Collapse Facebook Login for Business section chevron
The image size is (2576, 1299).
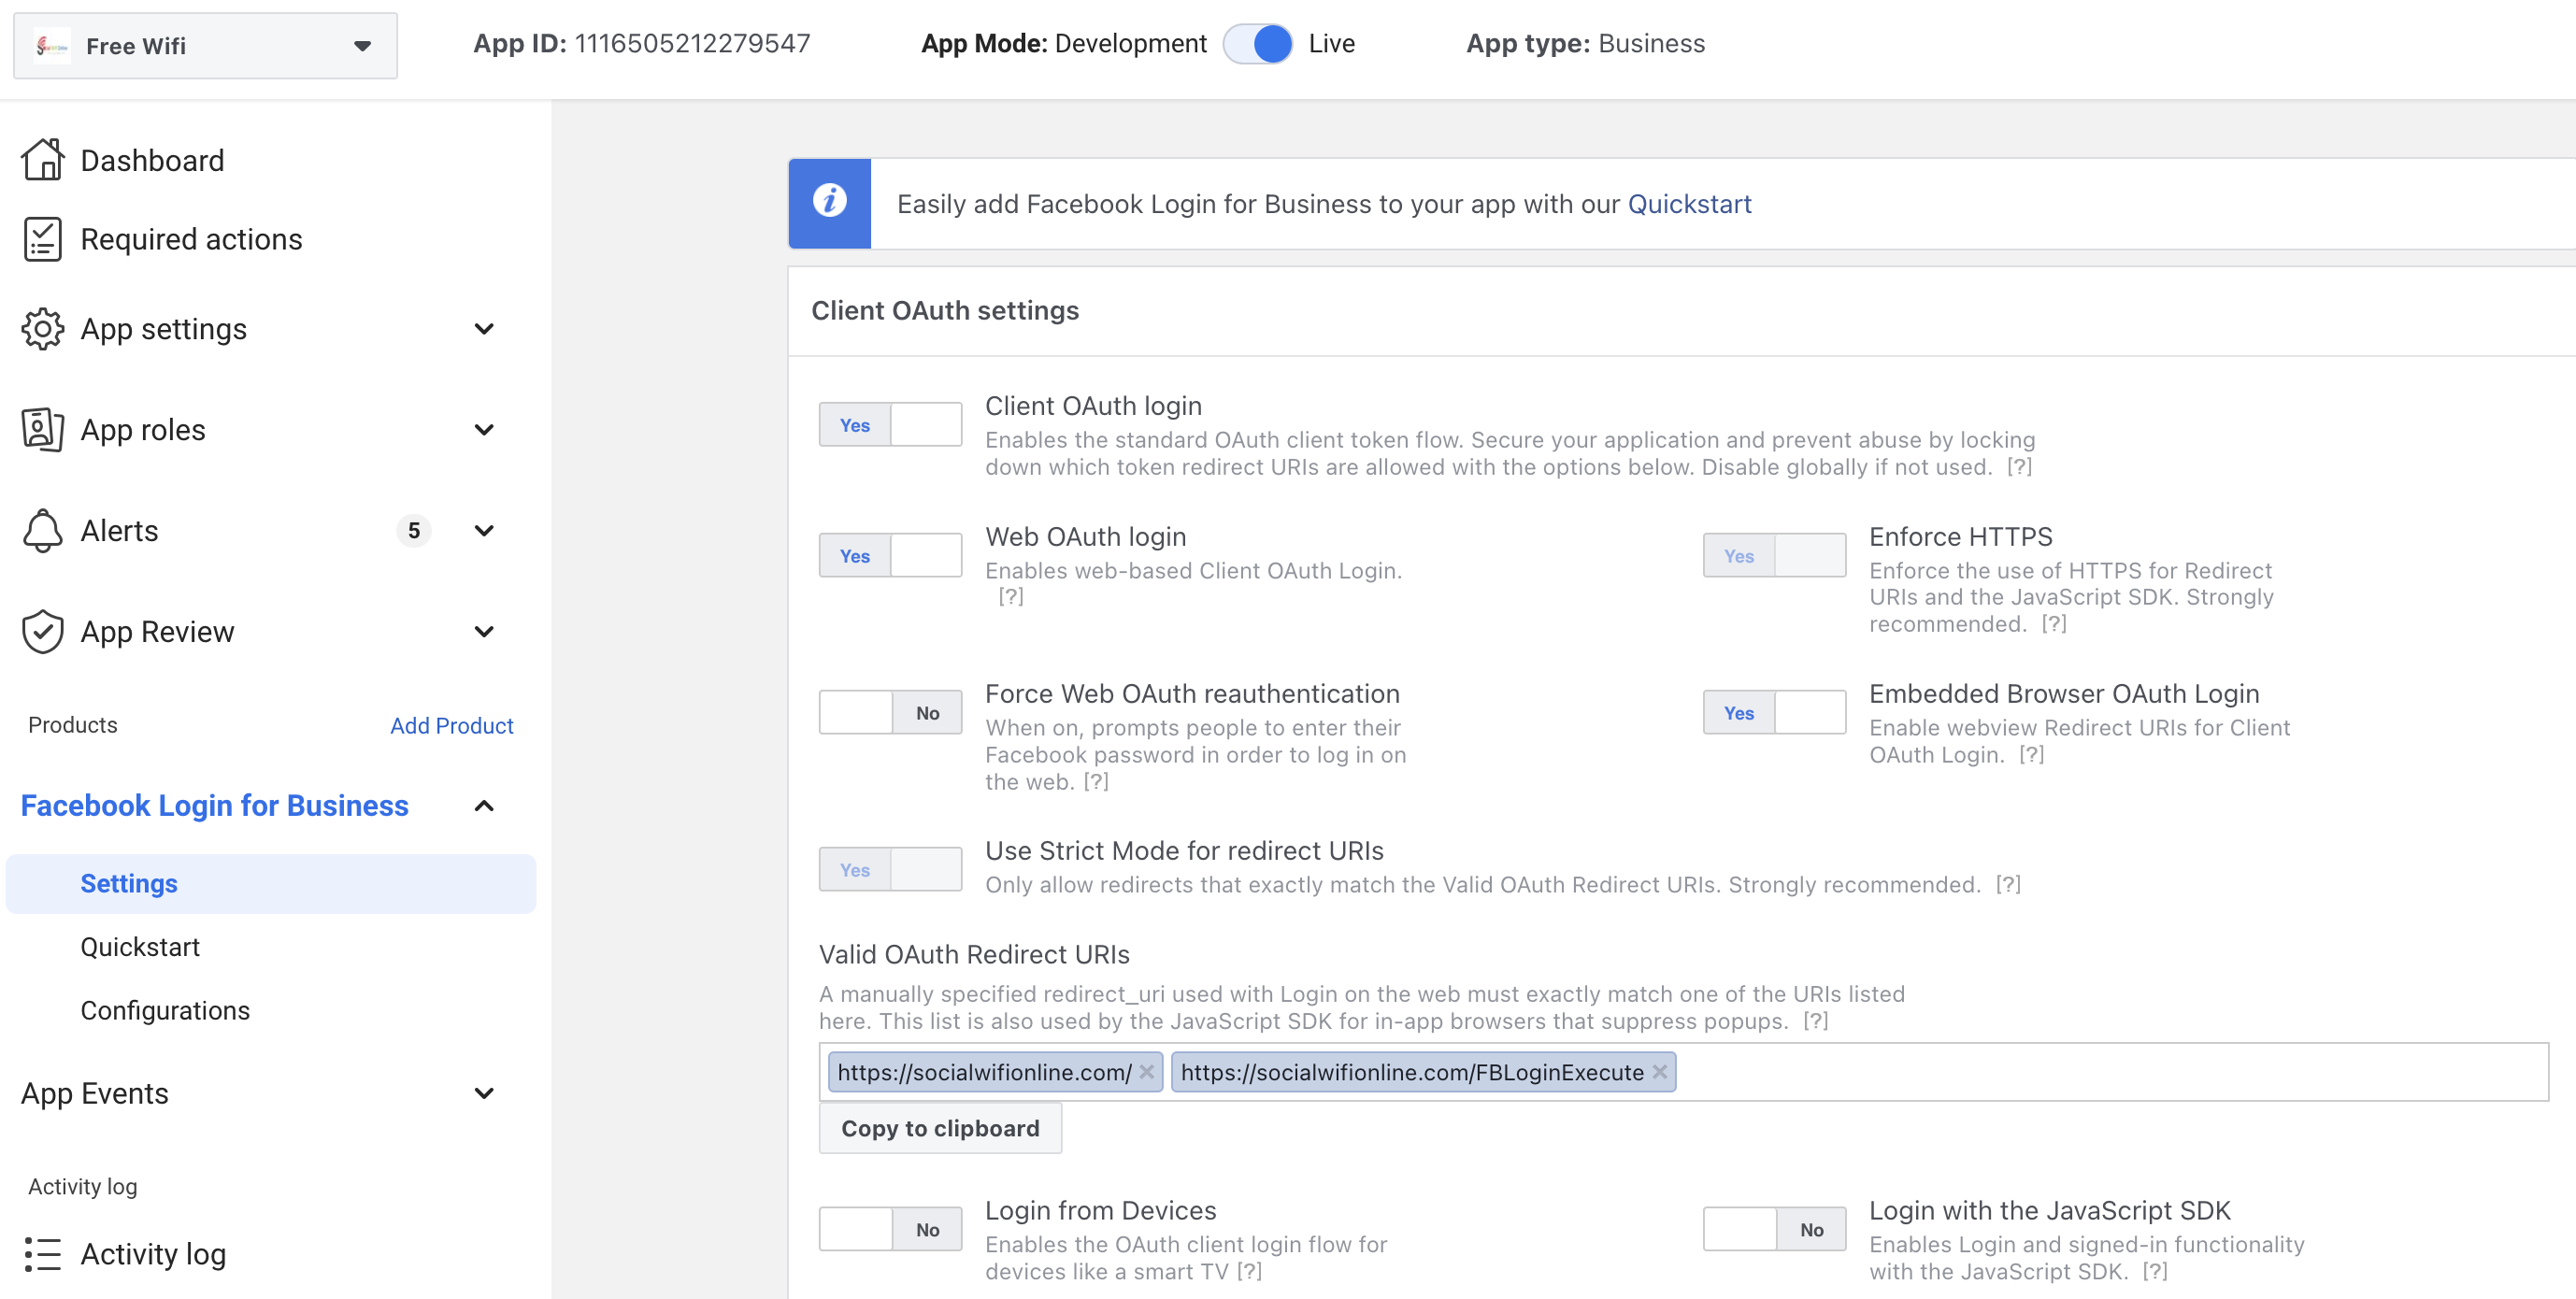[x=484, y=806]
